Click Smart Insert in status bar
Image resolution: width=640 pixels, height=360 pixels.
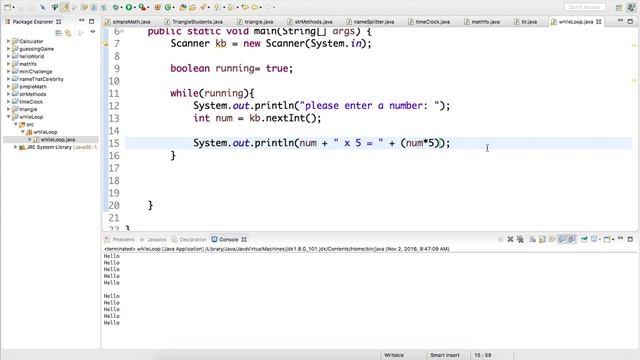coord(445,355)
